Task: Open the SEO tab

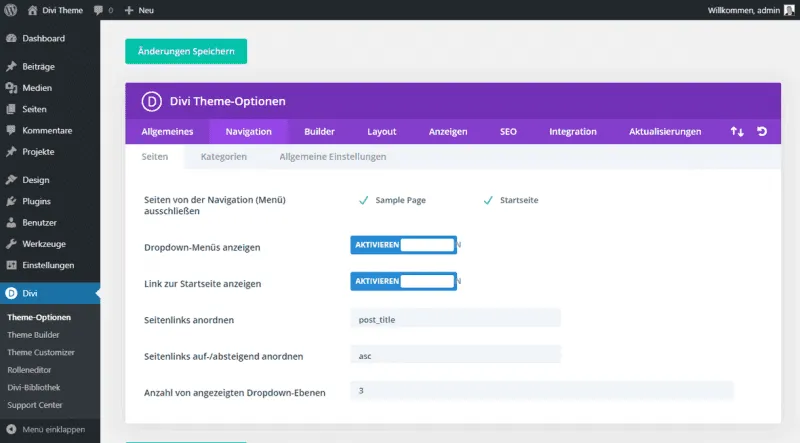Action: pyautogui.click(x=508, y=132)
